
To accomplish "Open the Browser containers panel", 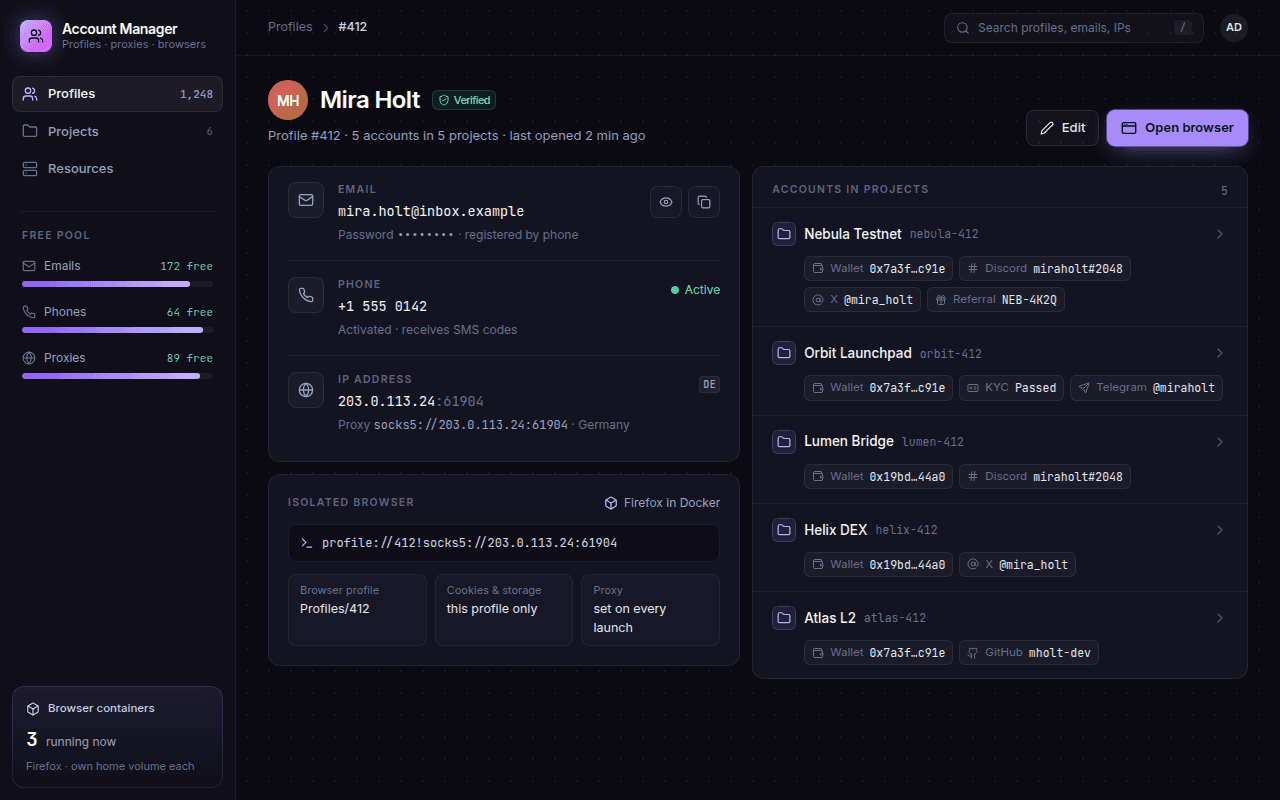I will coord(117,737).
